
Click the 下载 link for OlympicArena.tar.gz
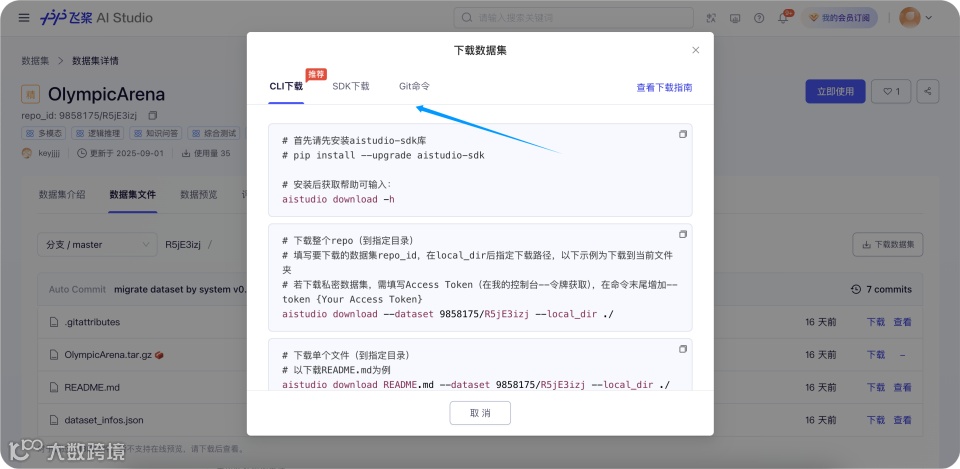876,355
